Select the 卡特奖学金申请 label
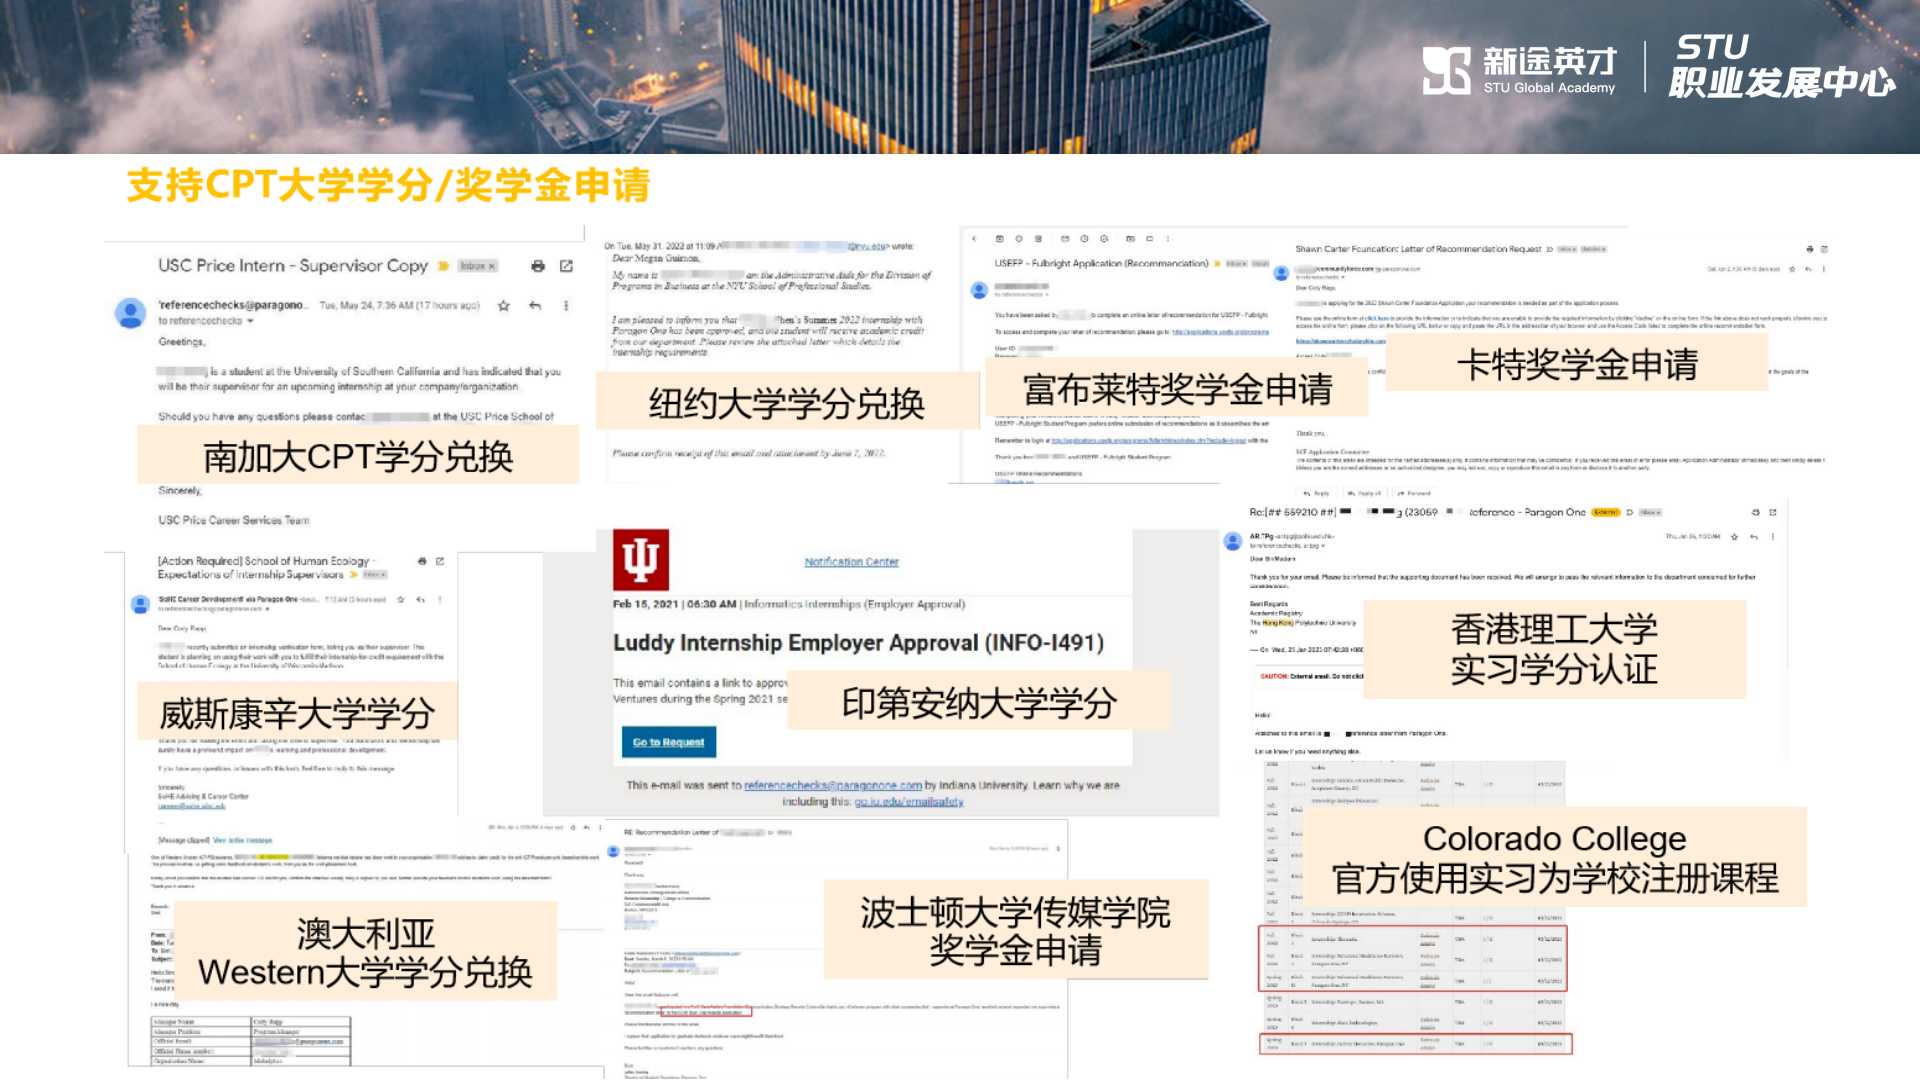The image size is (1920, 1080). pos(1577,364)
